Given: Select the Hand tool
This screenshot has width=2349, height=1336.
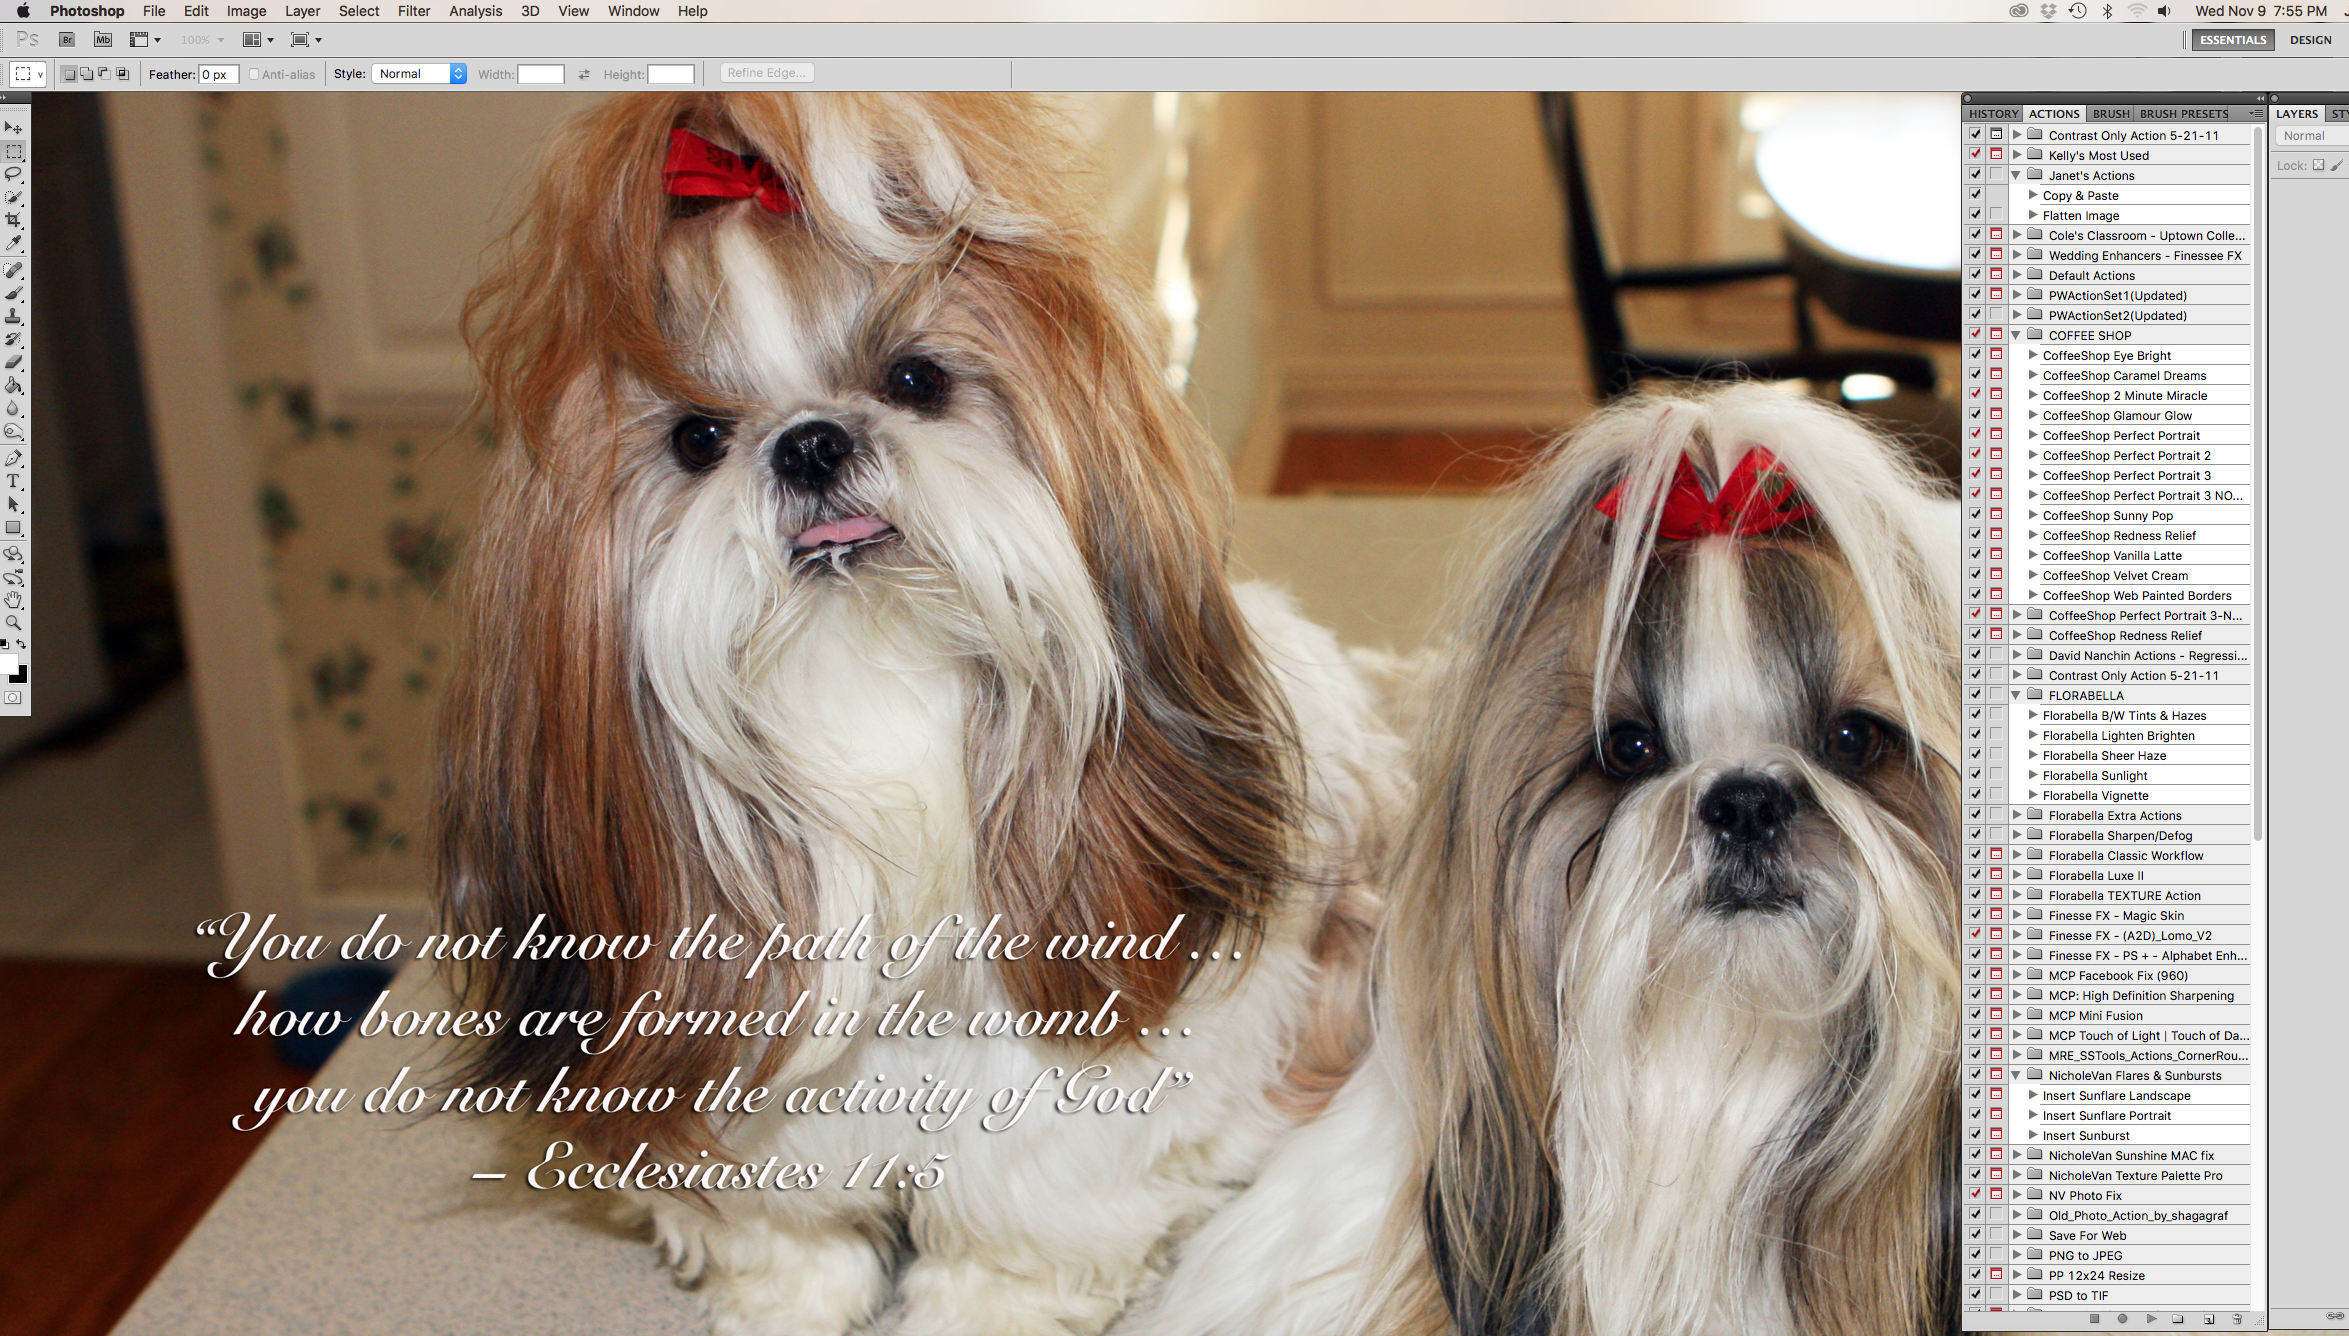Looking at the screenshot, I should click(13, 600).
